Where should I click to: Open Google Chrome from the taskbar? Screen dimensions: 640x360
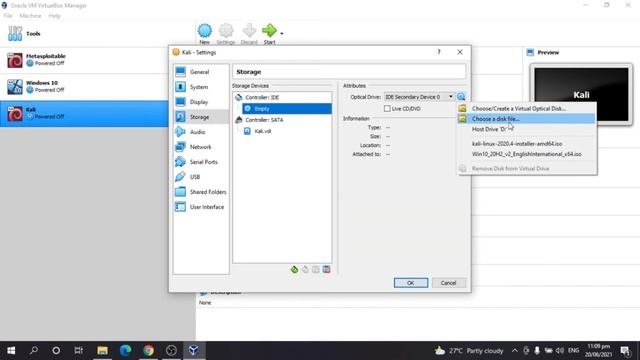click(x=148, y=350)
